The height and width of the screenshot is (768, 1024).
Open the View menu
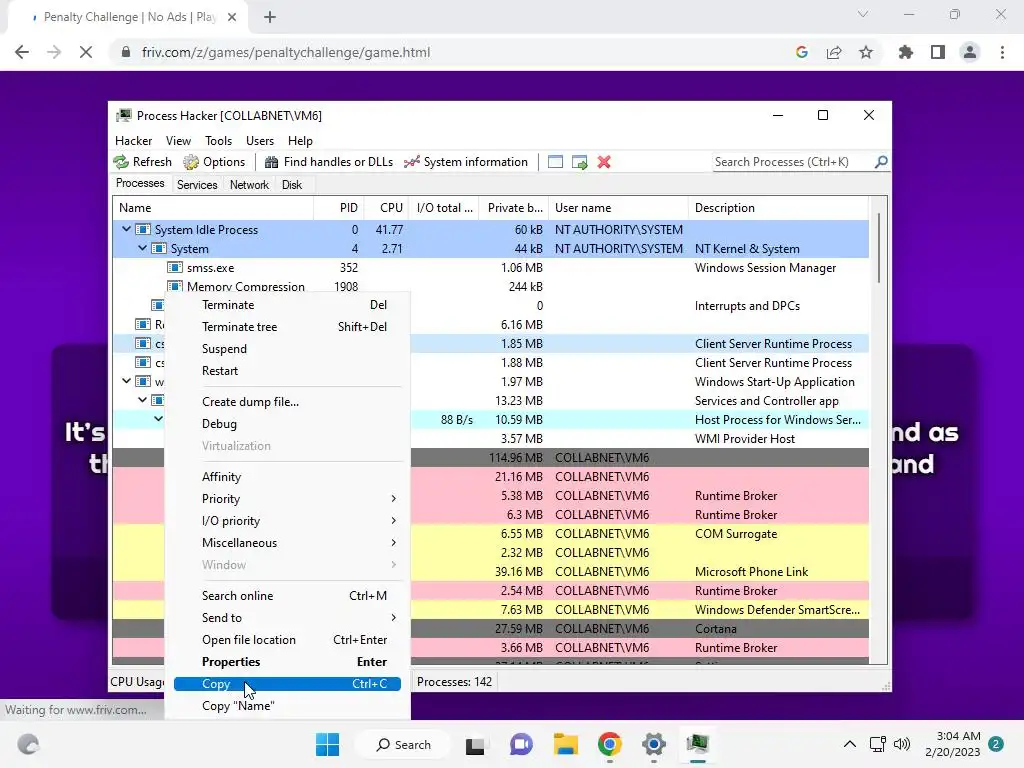(178, 140)
